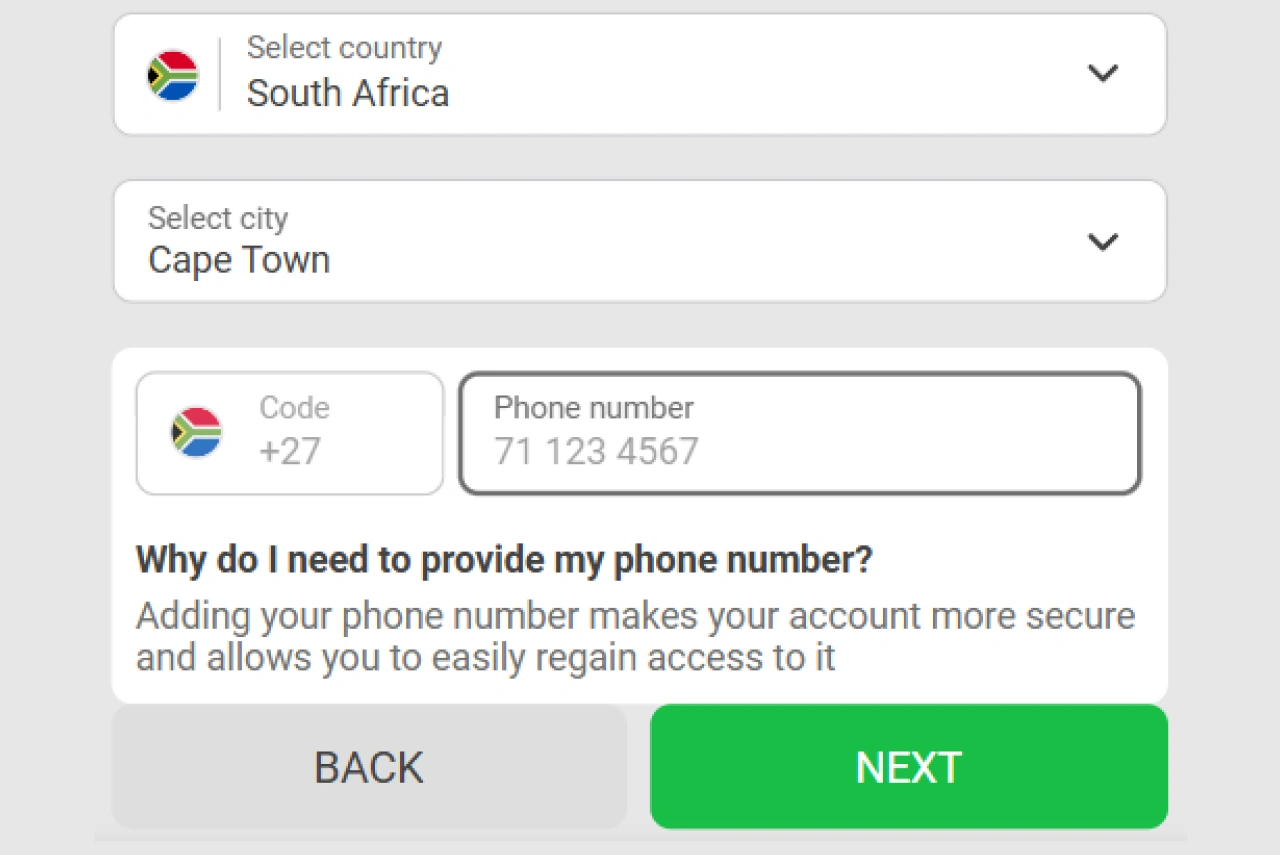Click the "Phone number" field label
This screenshot has height=855, width=1280.
(x=593, y=407)
